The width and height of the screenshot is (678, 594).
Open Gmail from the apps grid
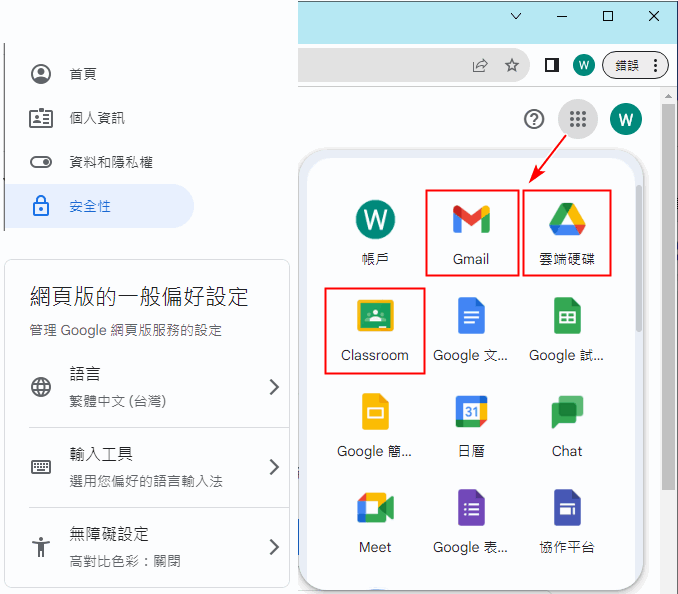(471, 232)
